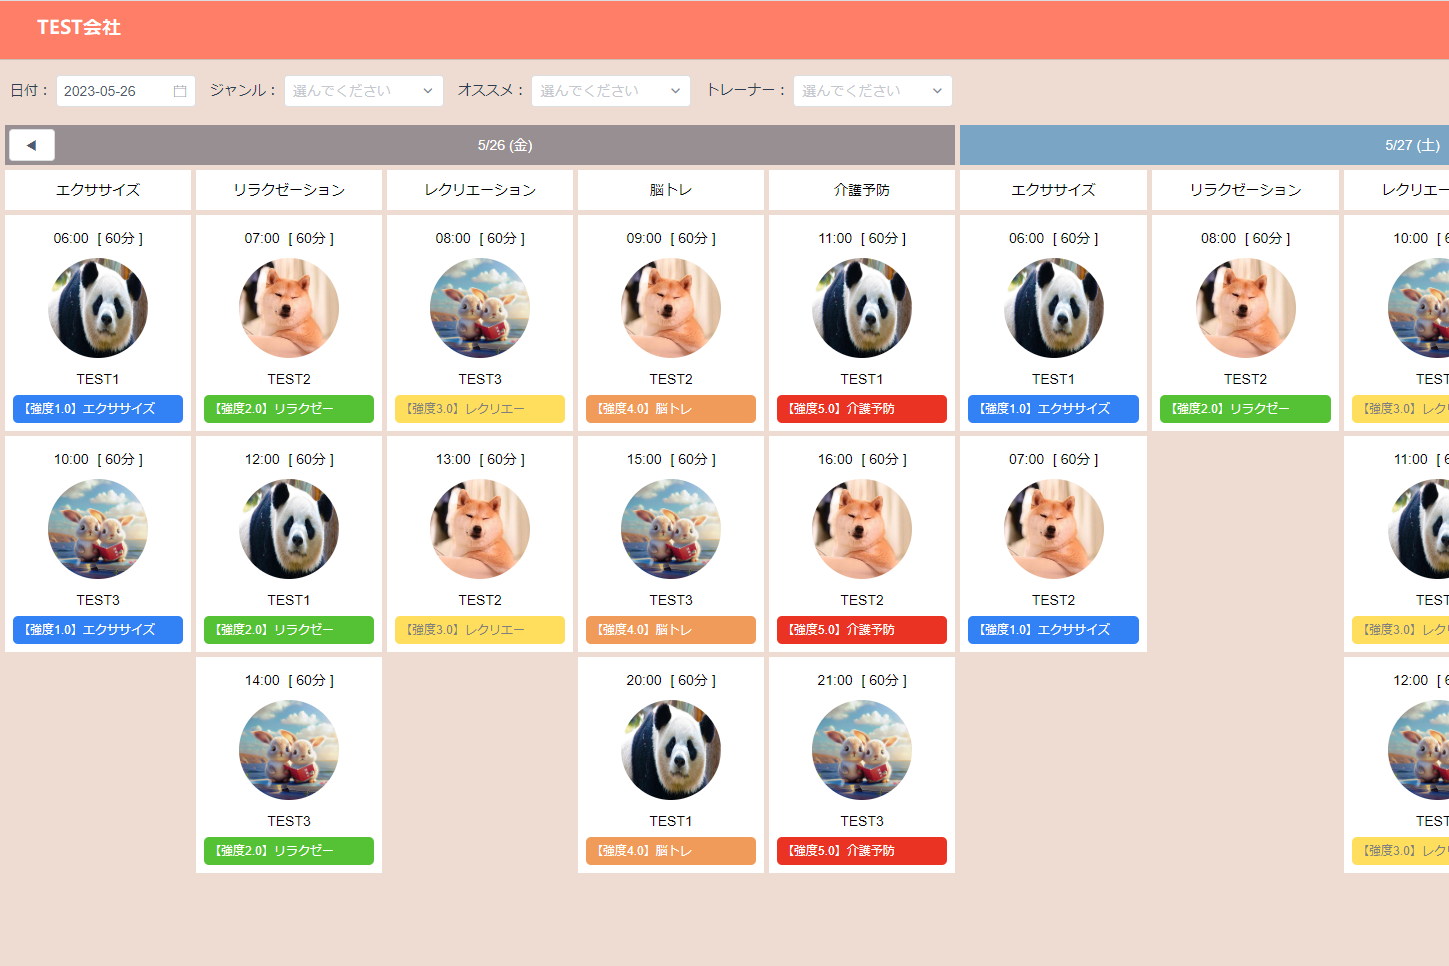Screen dimensions: 1449x966
Task: Click 強度5.0 tag on 5/26 21:00 class
Action: coord(862,851)
